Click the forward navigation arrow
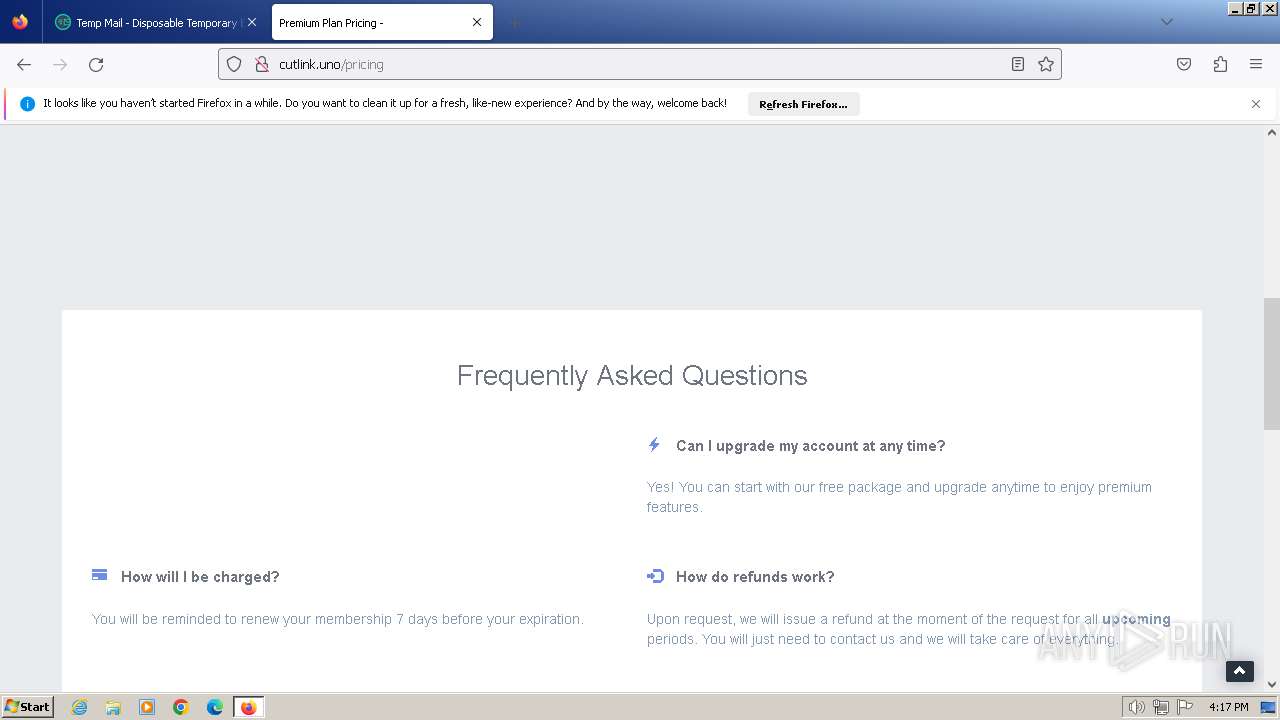Image resolution: width=1280 pixels, height=720 pixels. (x=60, y=64)
